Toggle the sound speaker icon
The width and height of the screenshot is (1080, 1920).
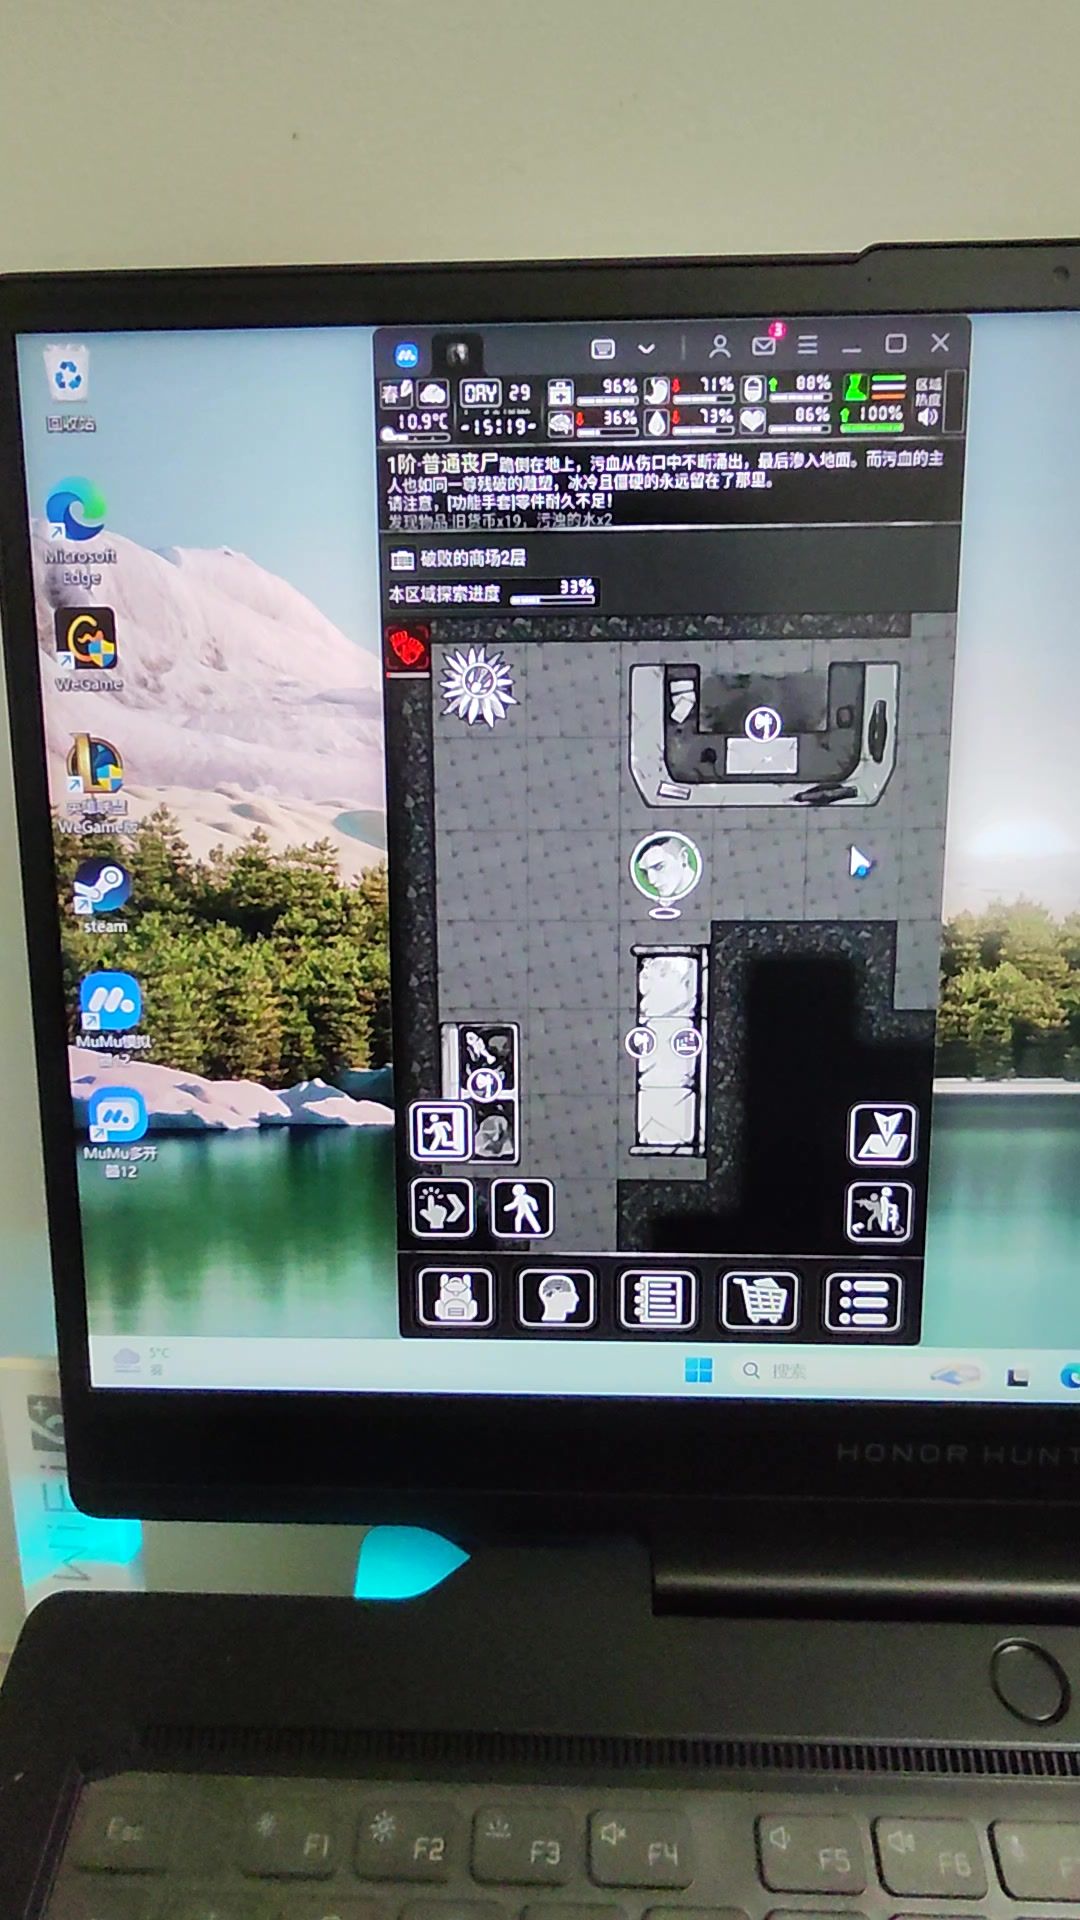coord(928,417)
